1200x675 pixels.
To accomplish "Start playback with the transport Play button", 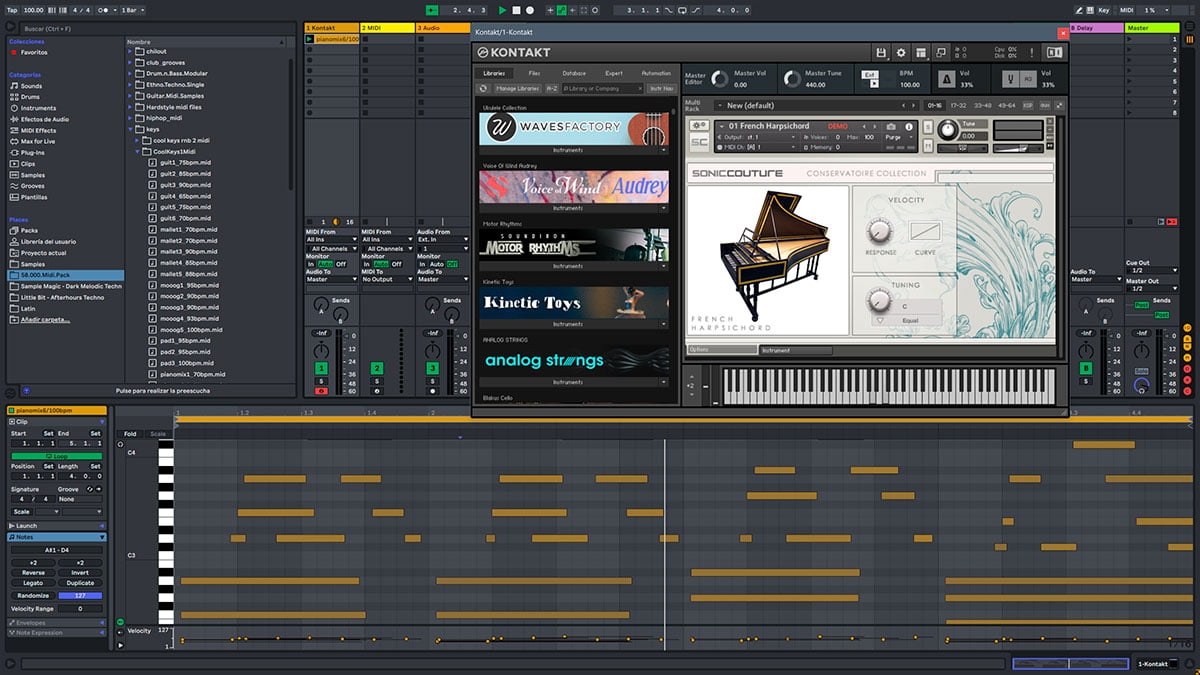I will 503,10.
